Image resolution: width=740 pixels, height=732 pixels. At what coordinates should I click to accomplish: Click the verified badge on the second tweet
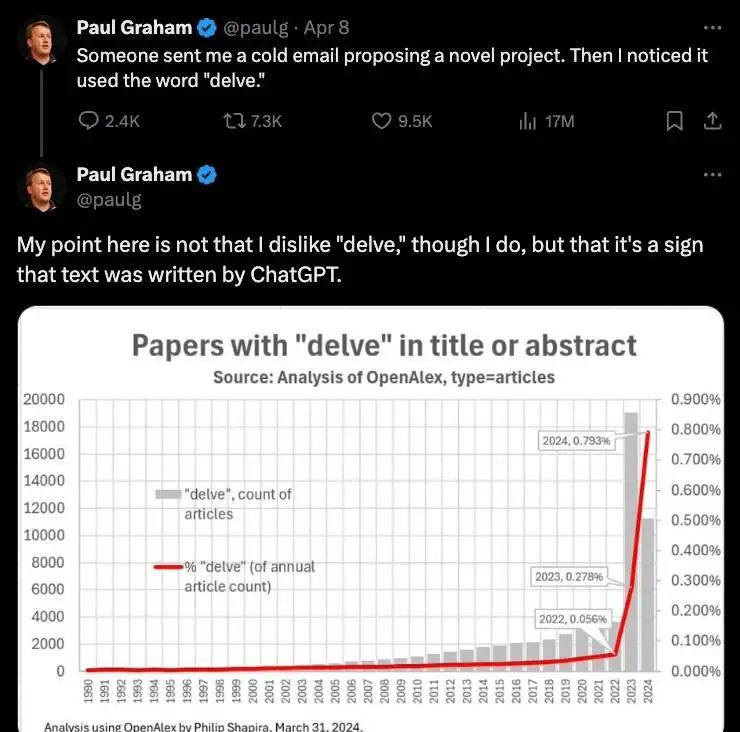pos(206,175)
